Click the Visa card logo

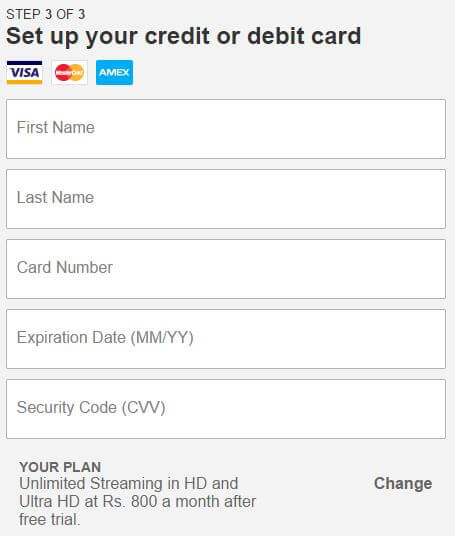pyautogui.click(x=24, y=72)
